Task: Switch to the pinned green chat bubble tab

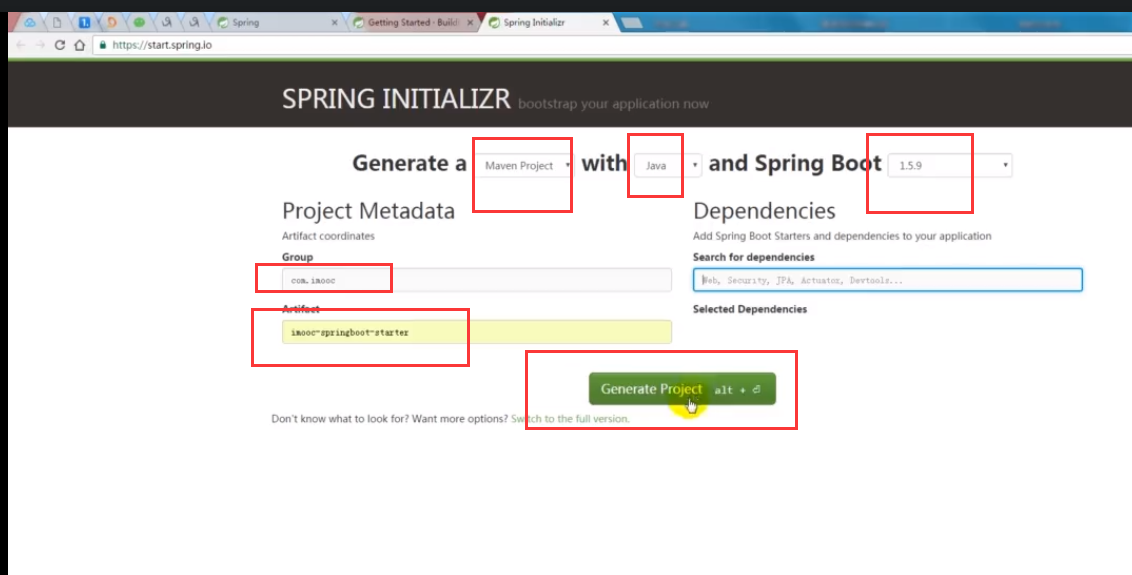Action: [x=139, y=22]
